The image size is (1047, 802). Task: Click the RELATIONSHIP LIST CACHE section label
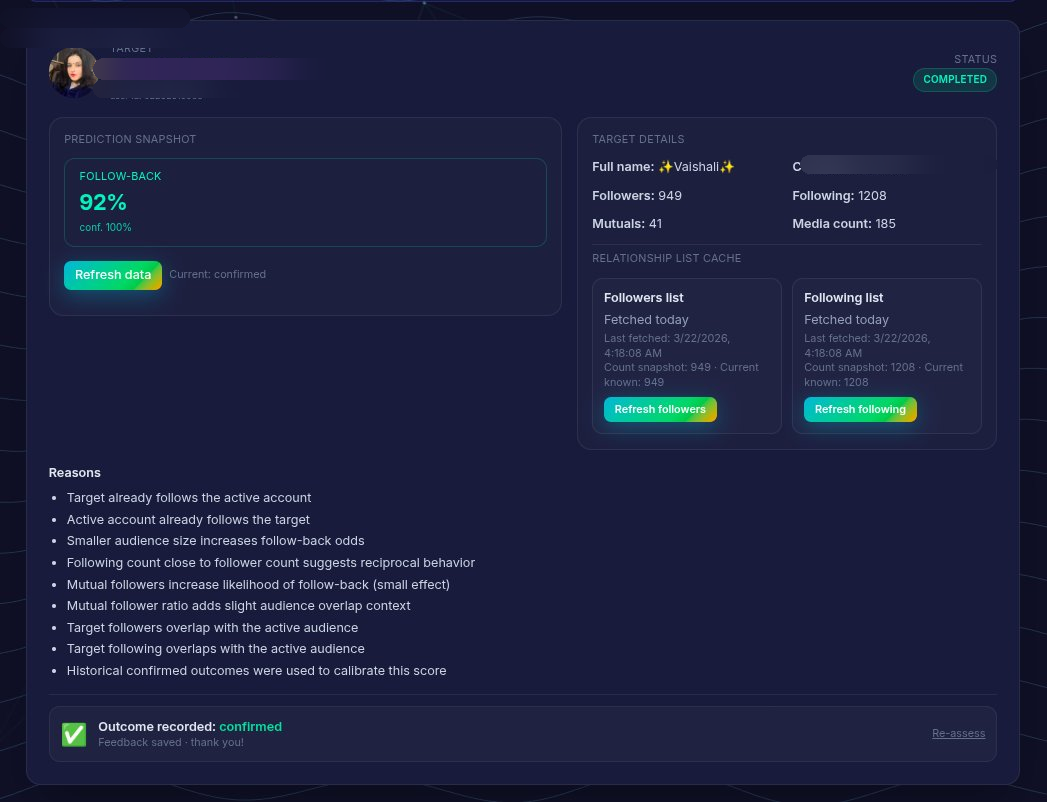tap(667, 258)
